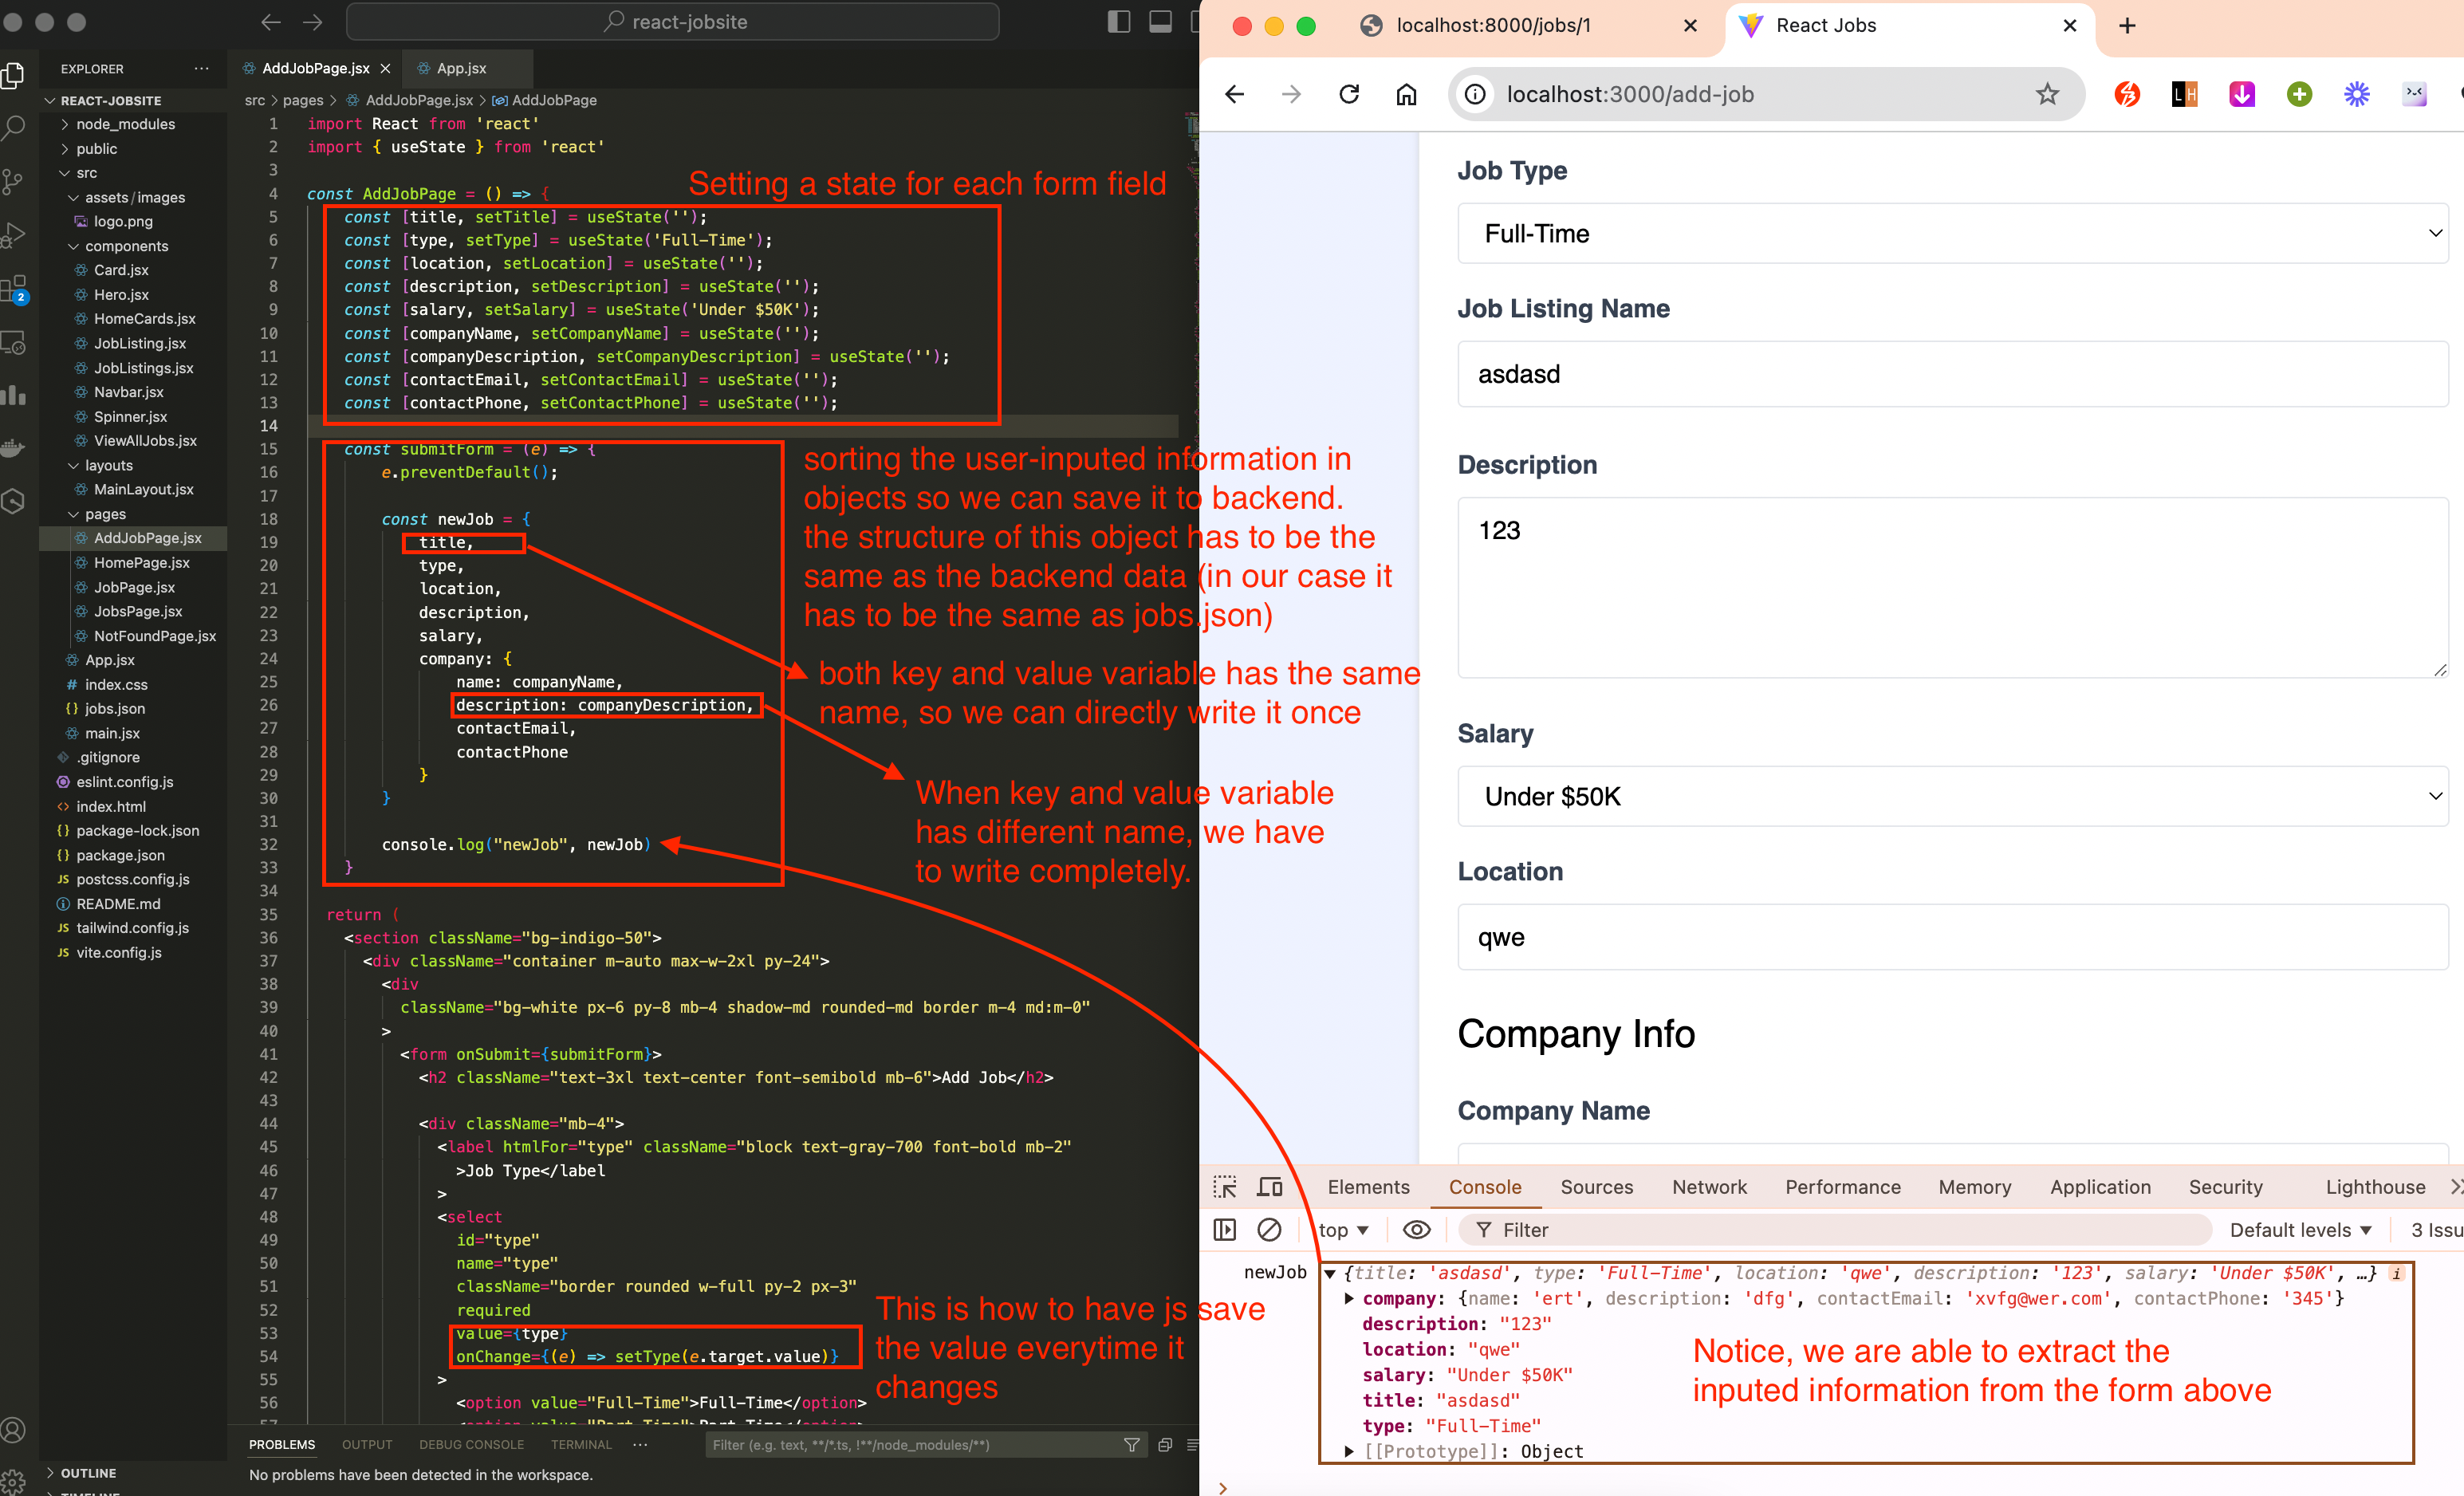Click the Description textarea
This screenshot has width=2464, height=1496.
(x=1953, y=587)
